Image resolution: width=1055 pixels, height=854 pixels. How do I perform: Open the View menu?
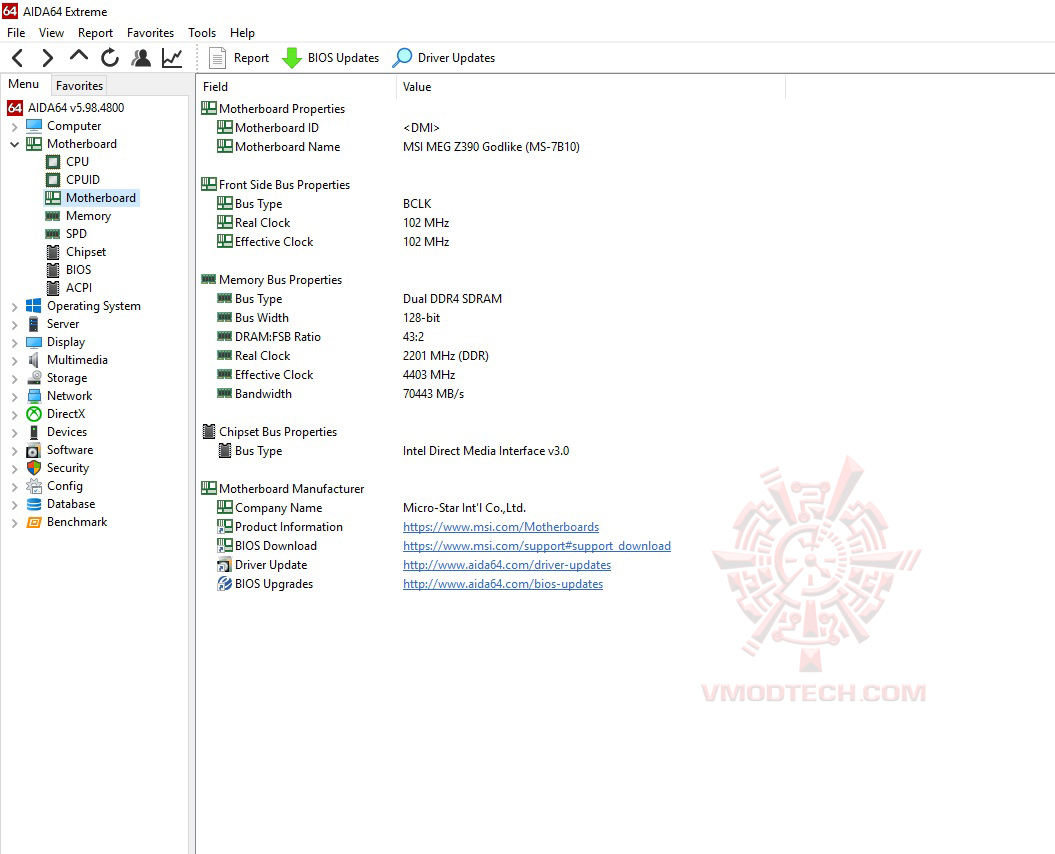[x=51, y=33]
